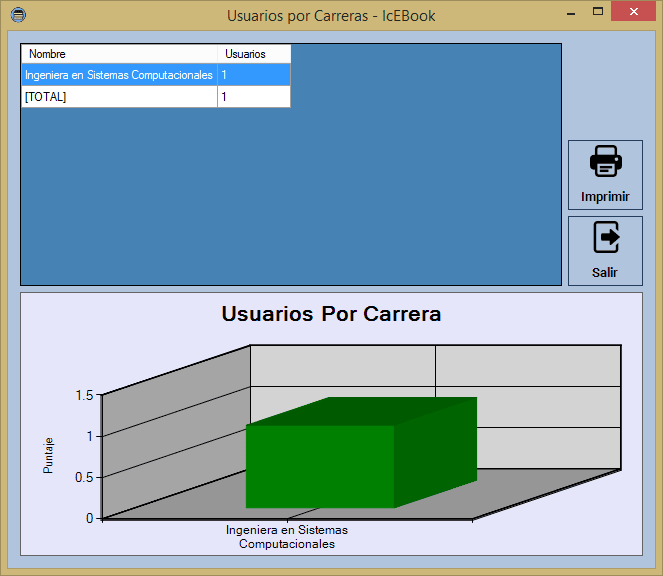Viewport: 663px width, 576px height.
Task: Select the Ingeniera en Sistemas Computacionales row
Action: point(119,75)
